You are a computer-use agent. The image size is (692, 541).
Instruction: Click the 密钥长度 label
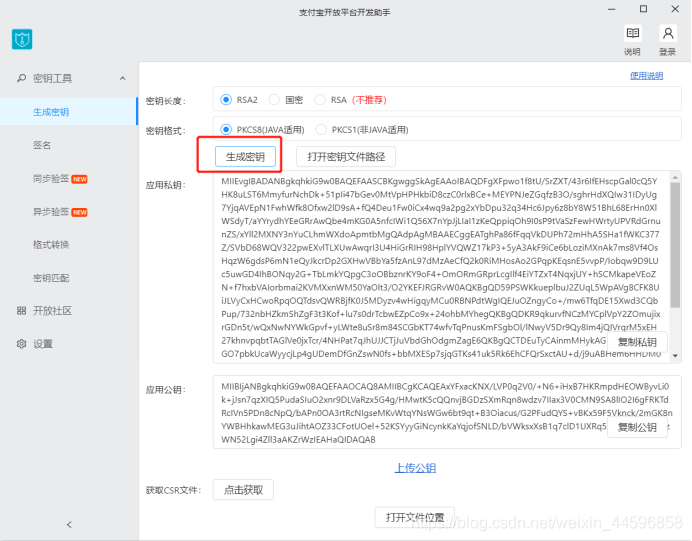165,101
